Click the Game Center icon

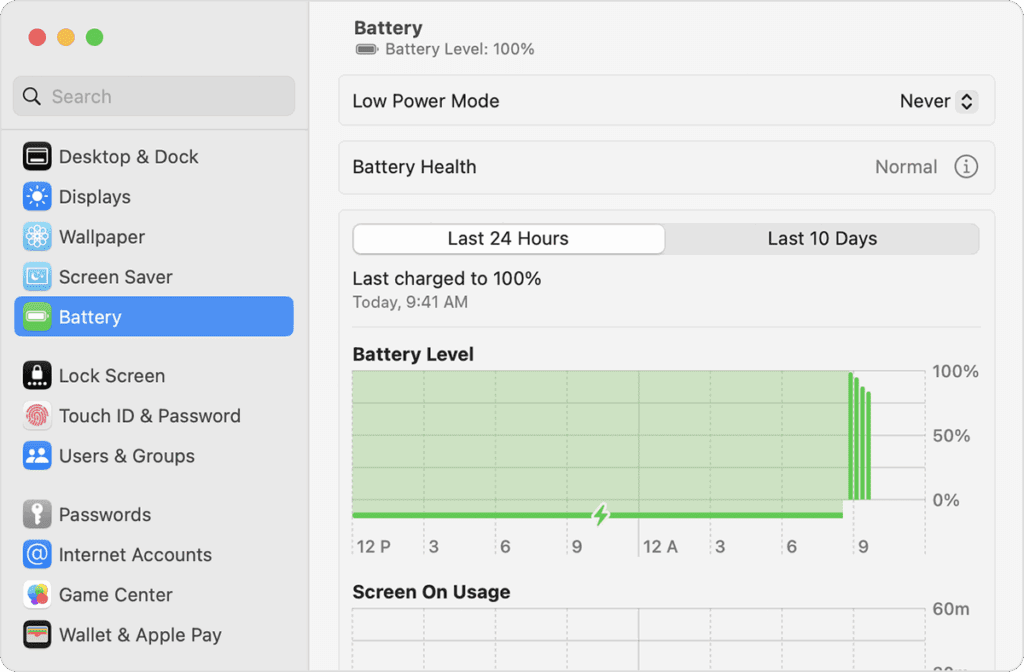click(37, 594)
